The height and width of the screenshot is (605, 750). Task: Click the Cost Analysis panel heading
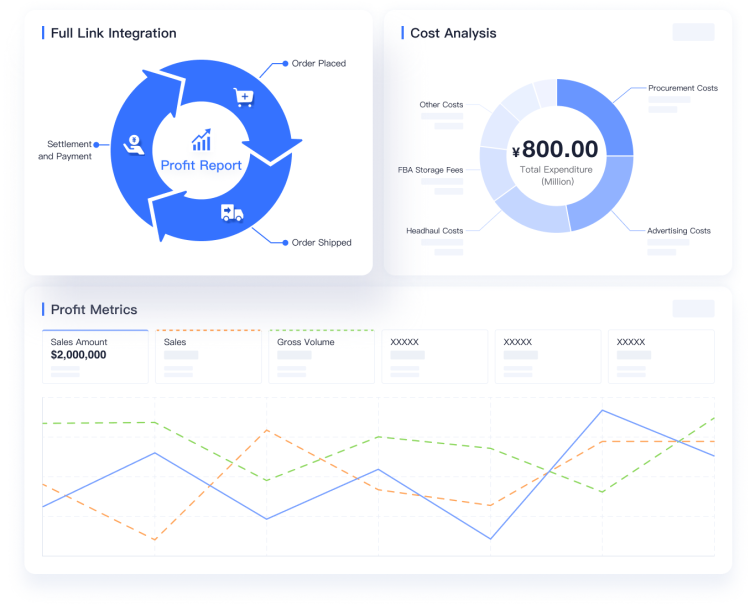pyautogui.click(x=453, y=33)
